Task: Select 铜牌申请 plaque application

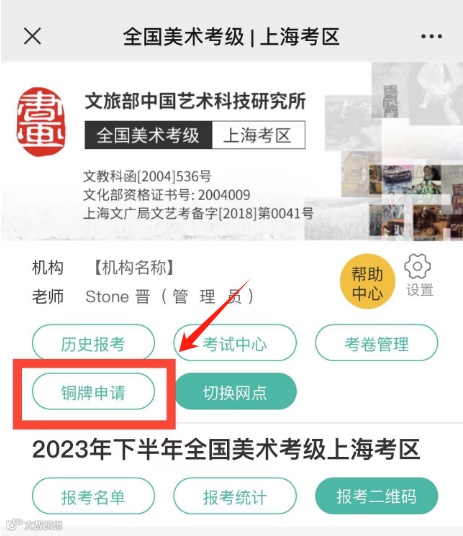Action: click(93, 391)
